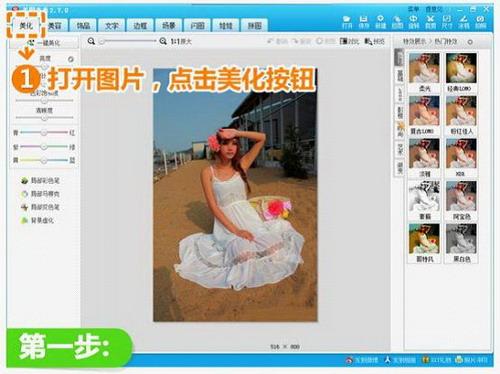Click the zoom in magnifier icon
This screenshot has width=500, height=374.
(163, 41)
